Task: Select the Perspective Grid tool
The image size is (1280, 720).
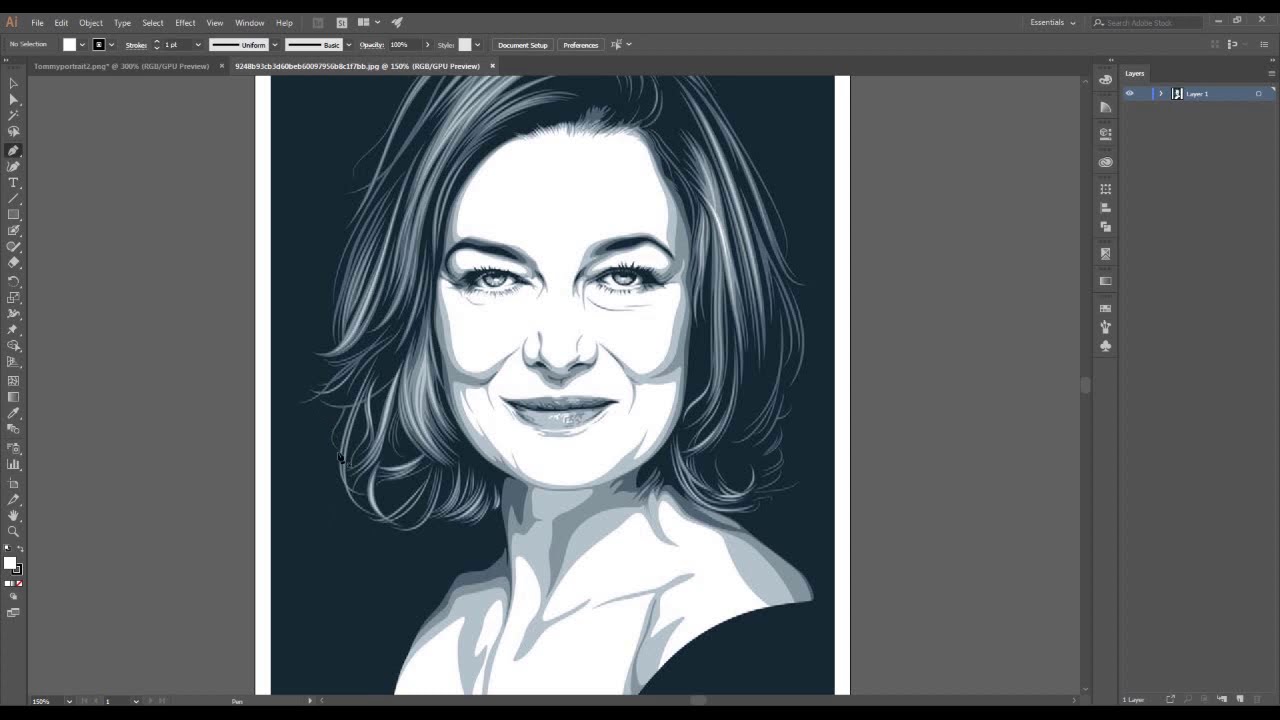Action: click(x=13, y=361)
